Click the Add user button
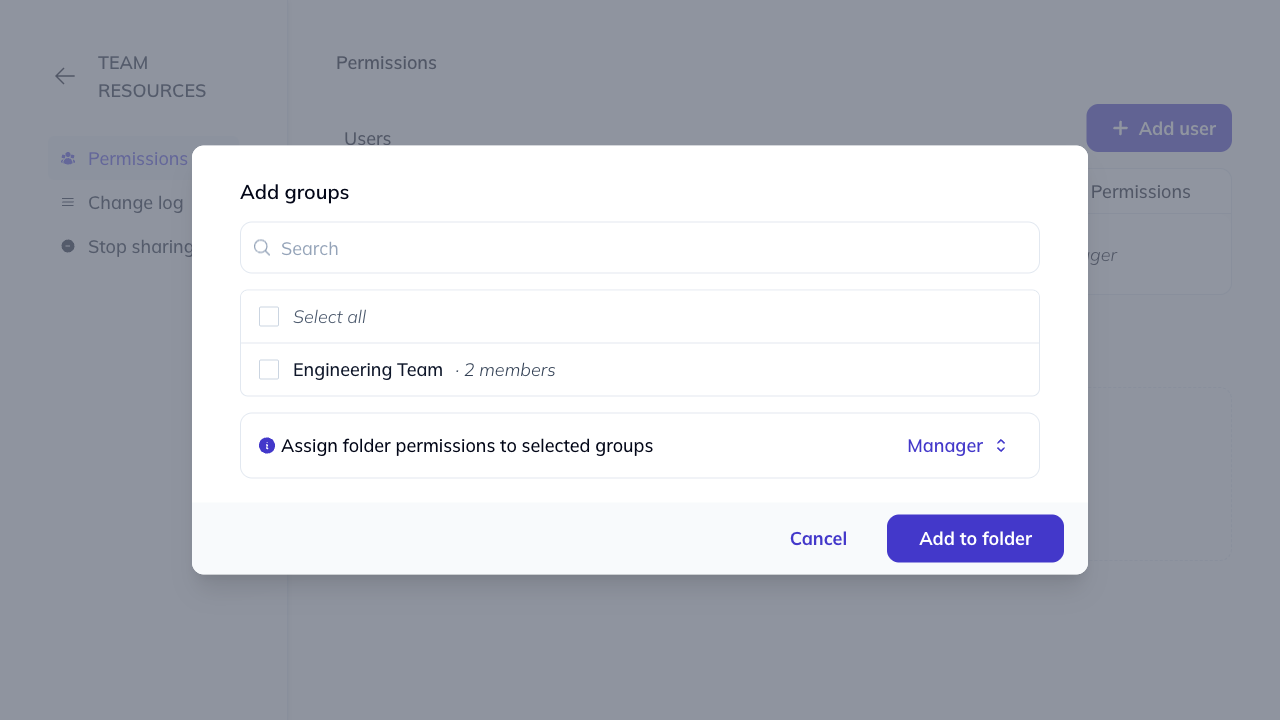The image size is (1280, 720). point(1159,128)
